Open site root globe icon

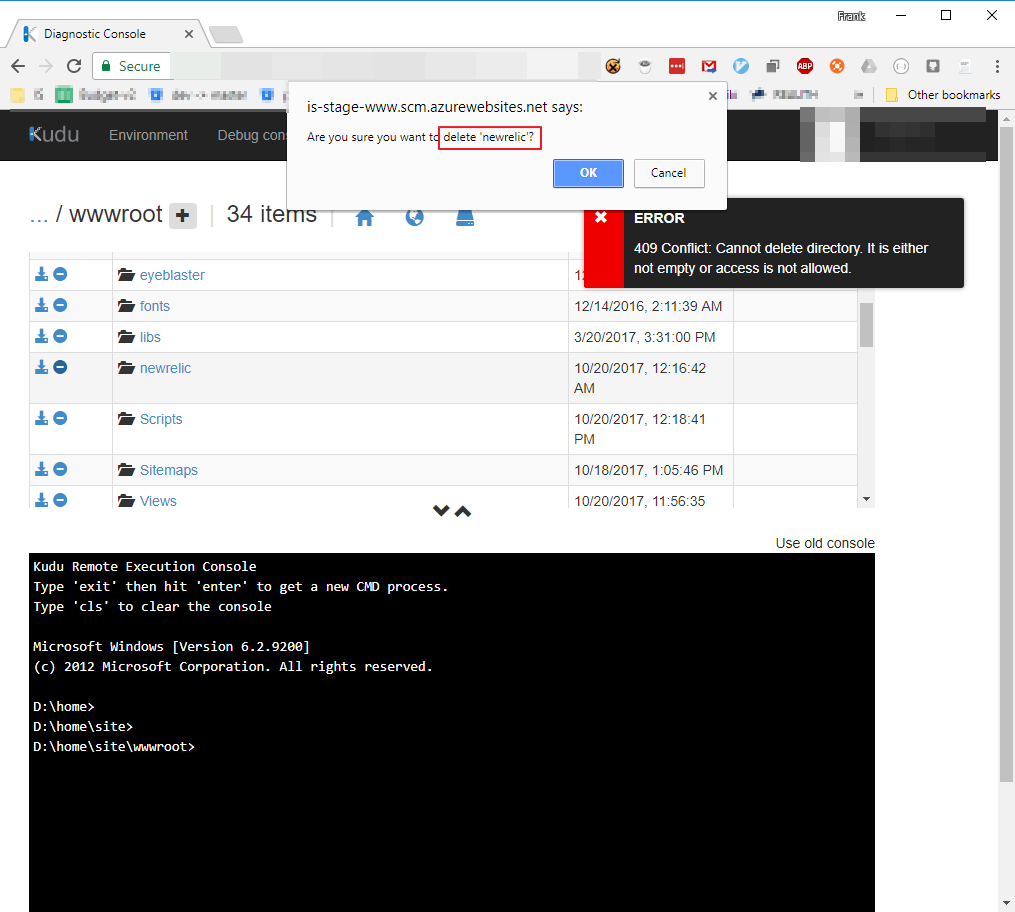(x=414, y=217)
